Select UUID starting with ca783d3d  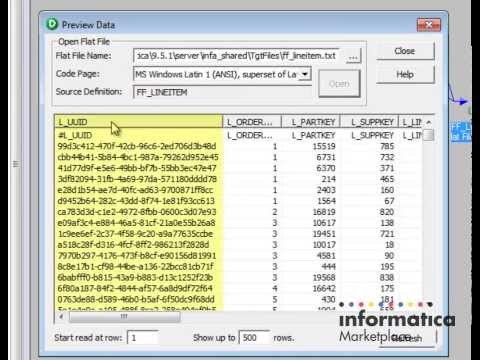[x=137, y=212]
